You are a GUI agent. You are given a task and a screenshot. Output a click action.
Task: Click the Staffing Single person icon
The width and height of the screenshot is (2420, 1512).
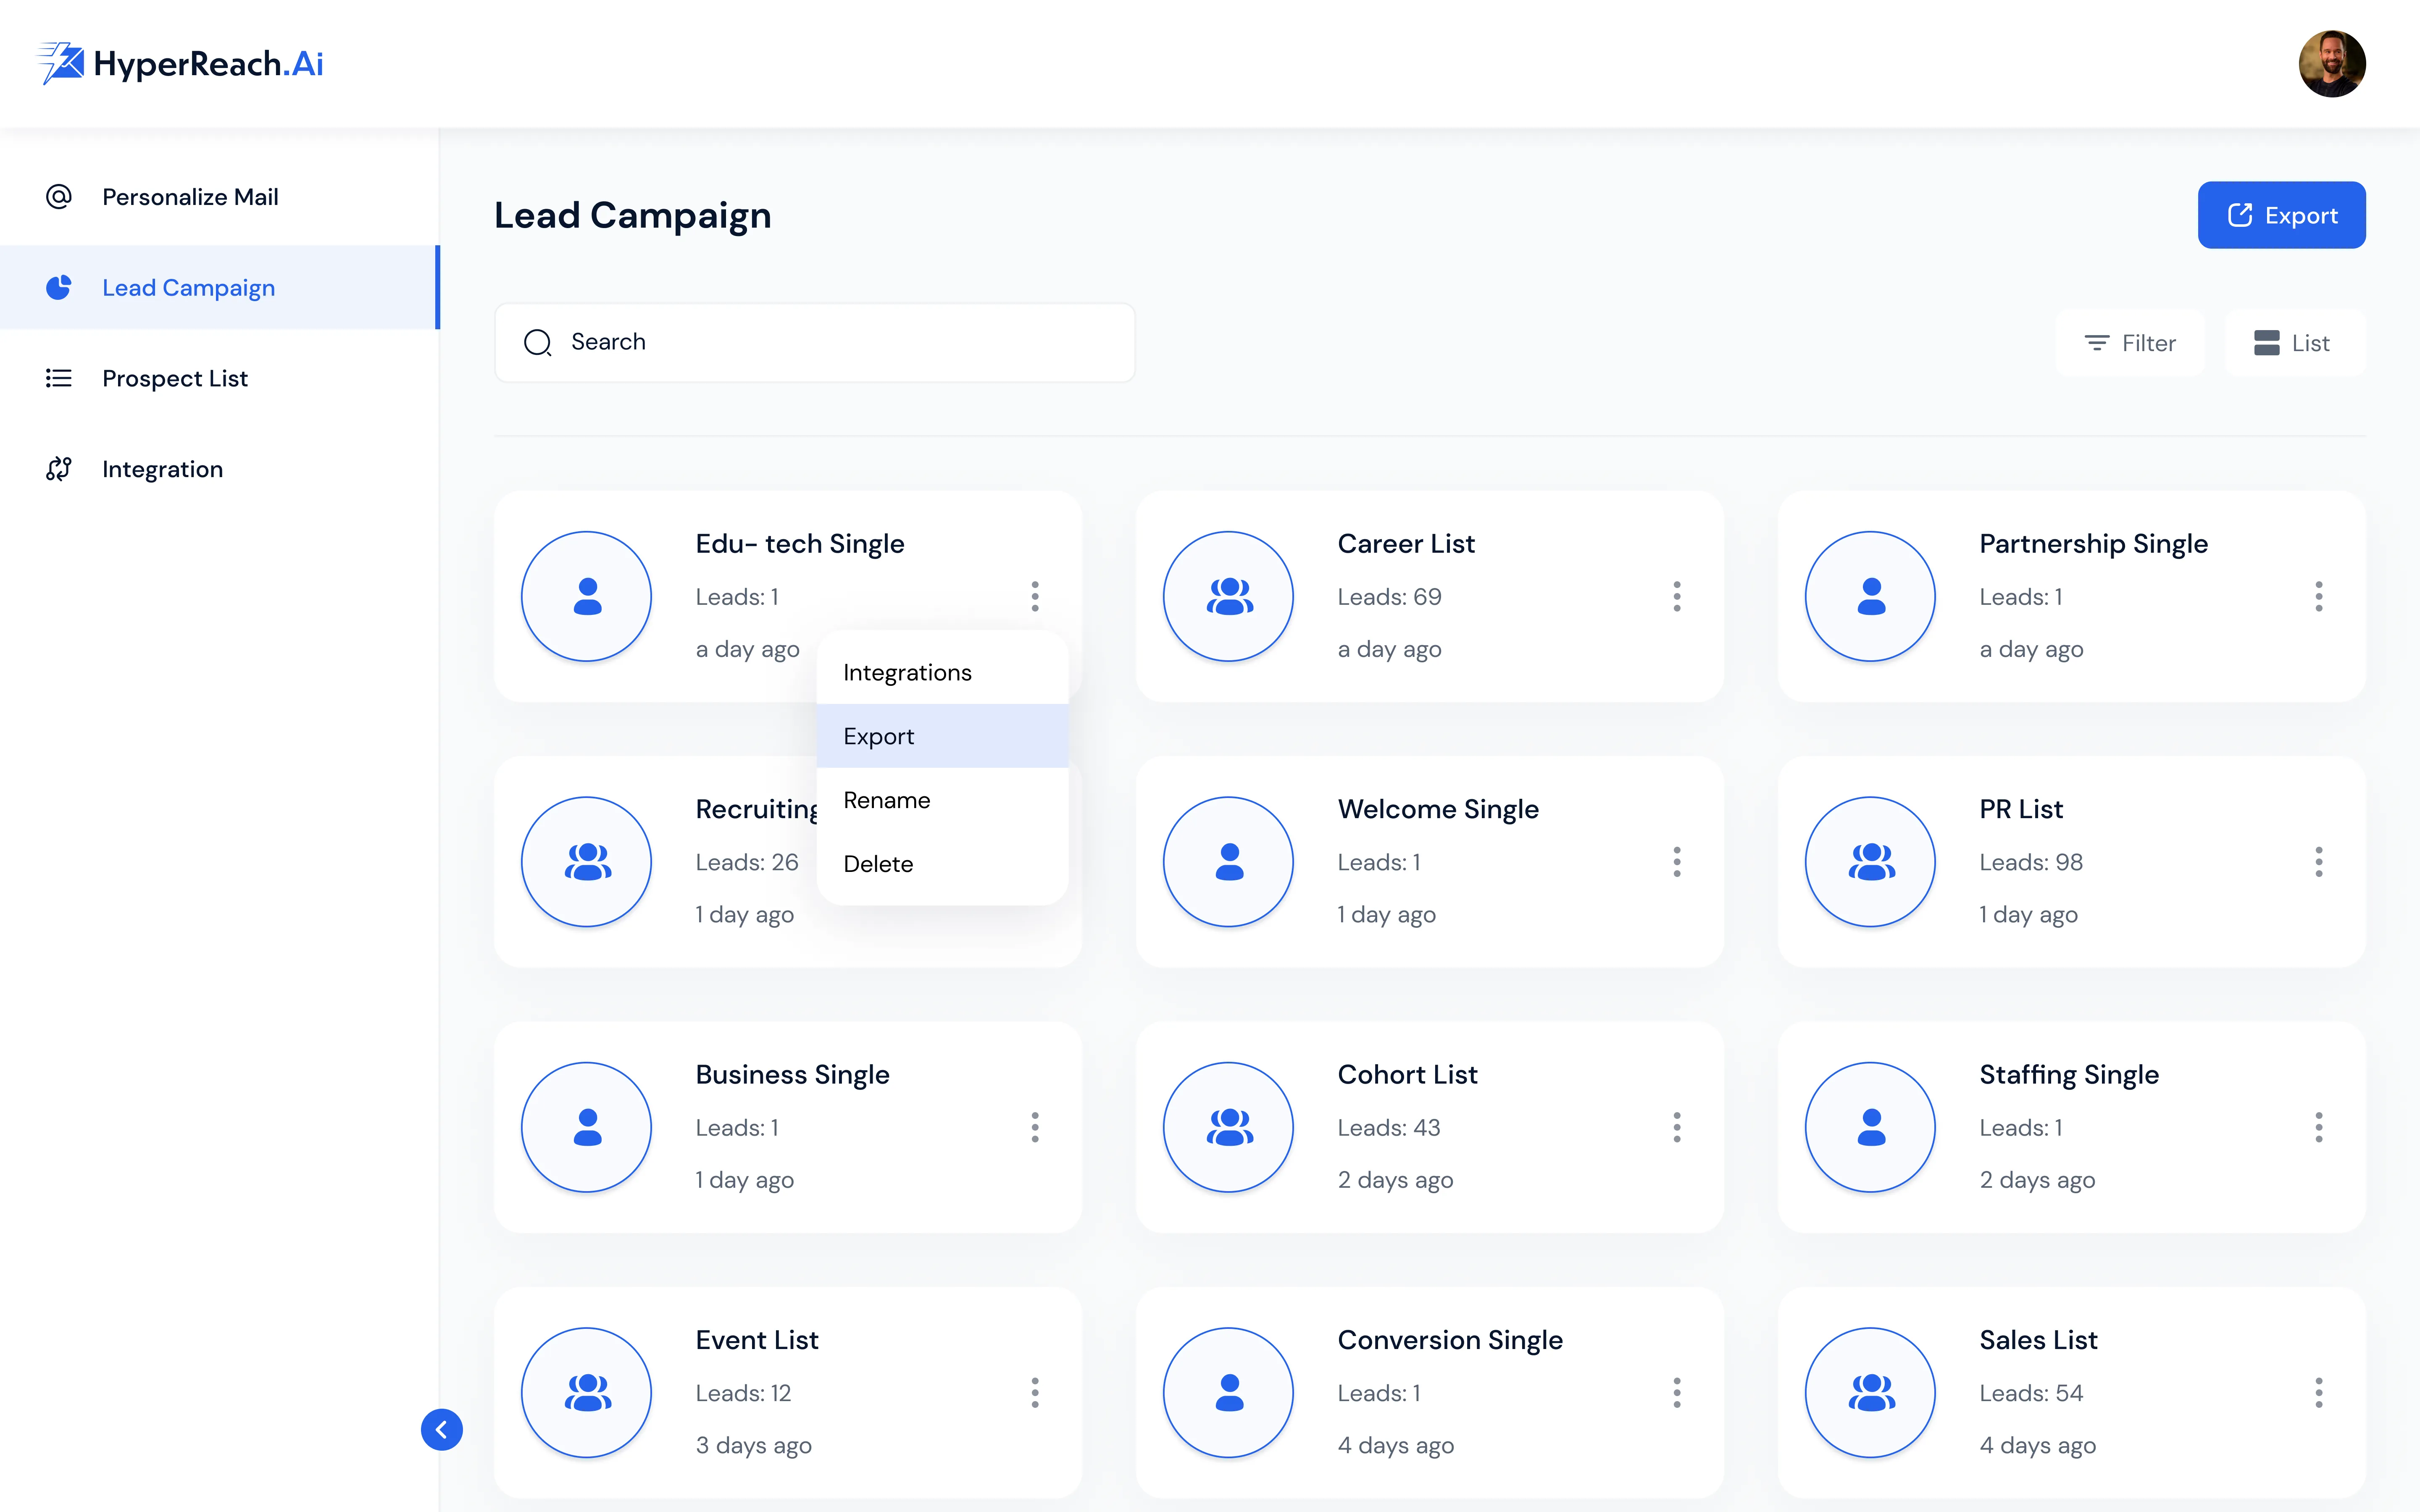pos(1870,1127)
